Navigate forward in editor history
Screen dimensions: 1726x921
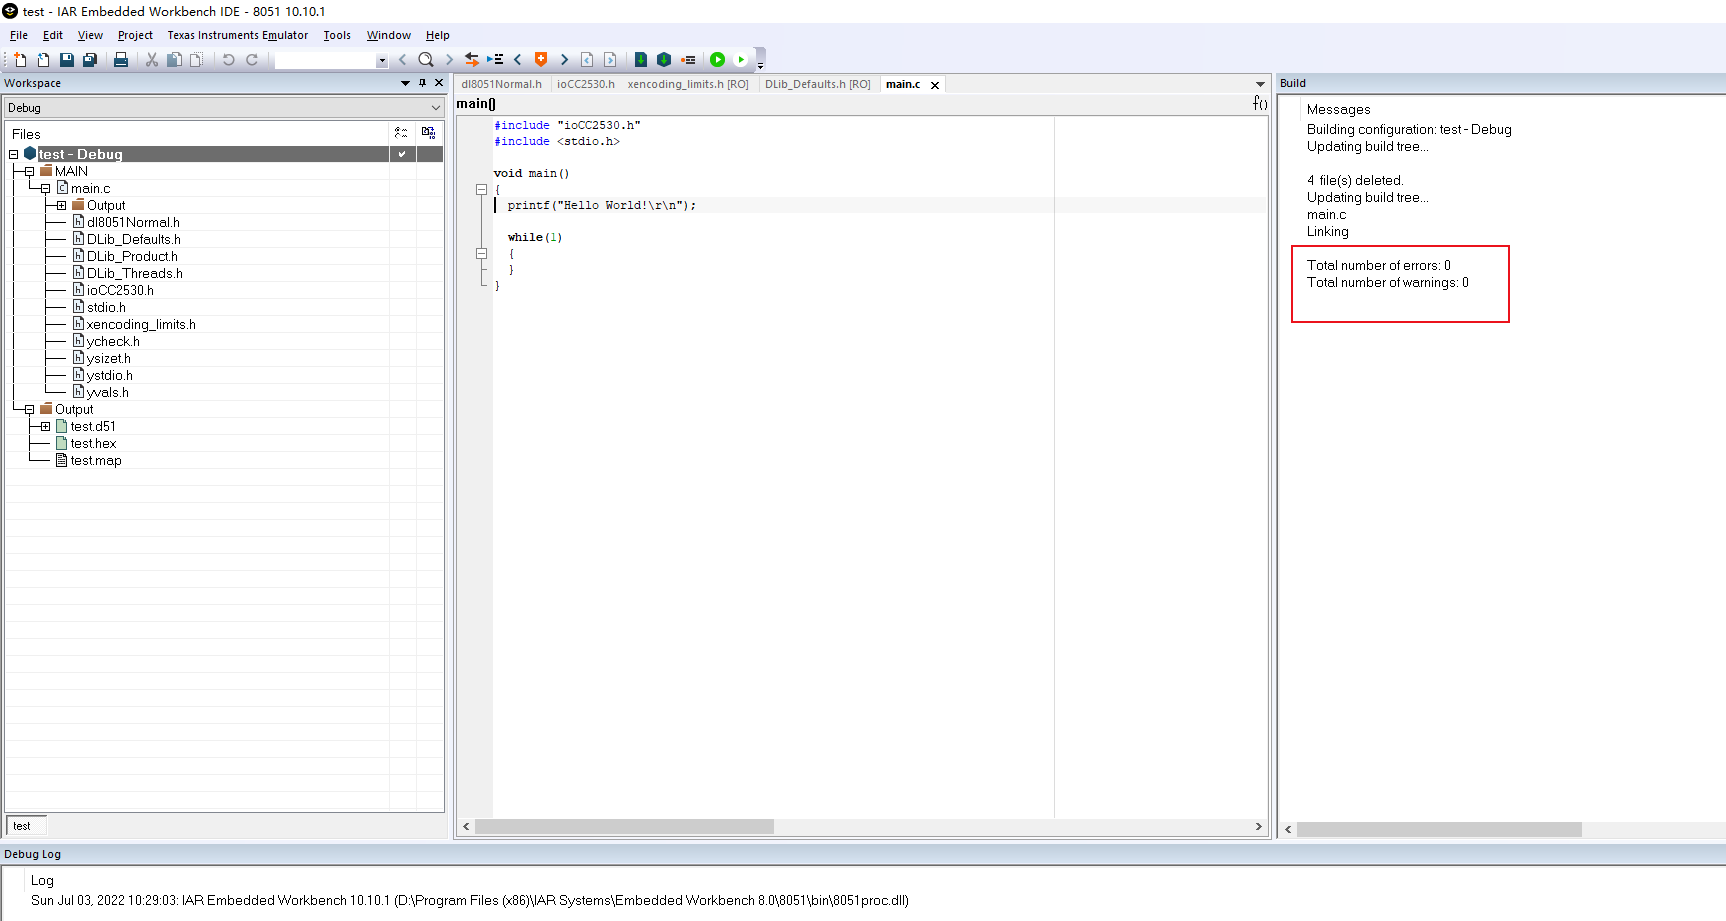tap(610, 60)
